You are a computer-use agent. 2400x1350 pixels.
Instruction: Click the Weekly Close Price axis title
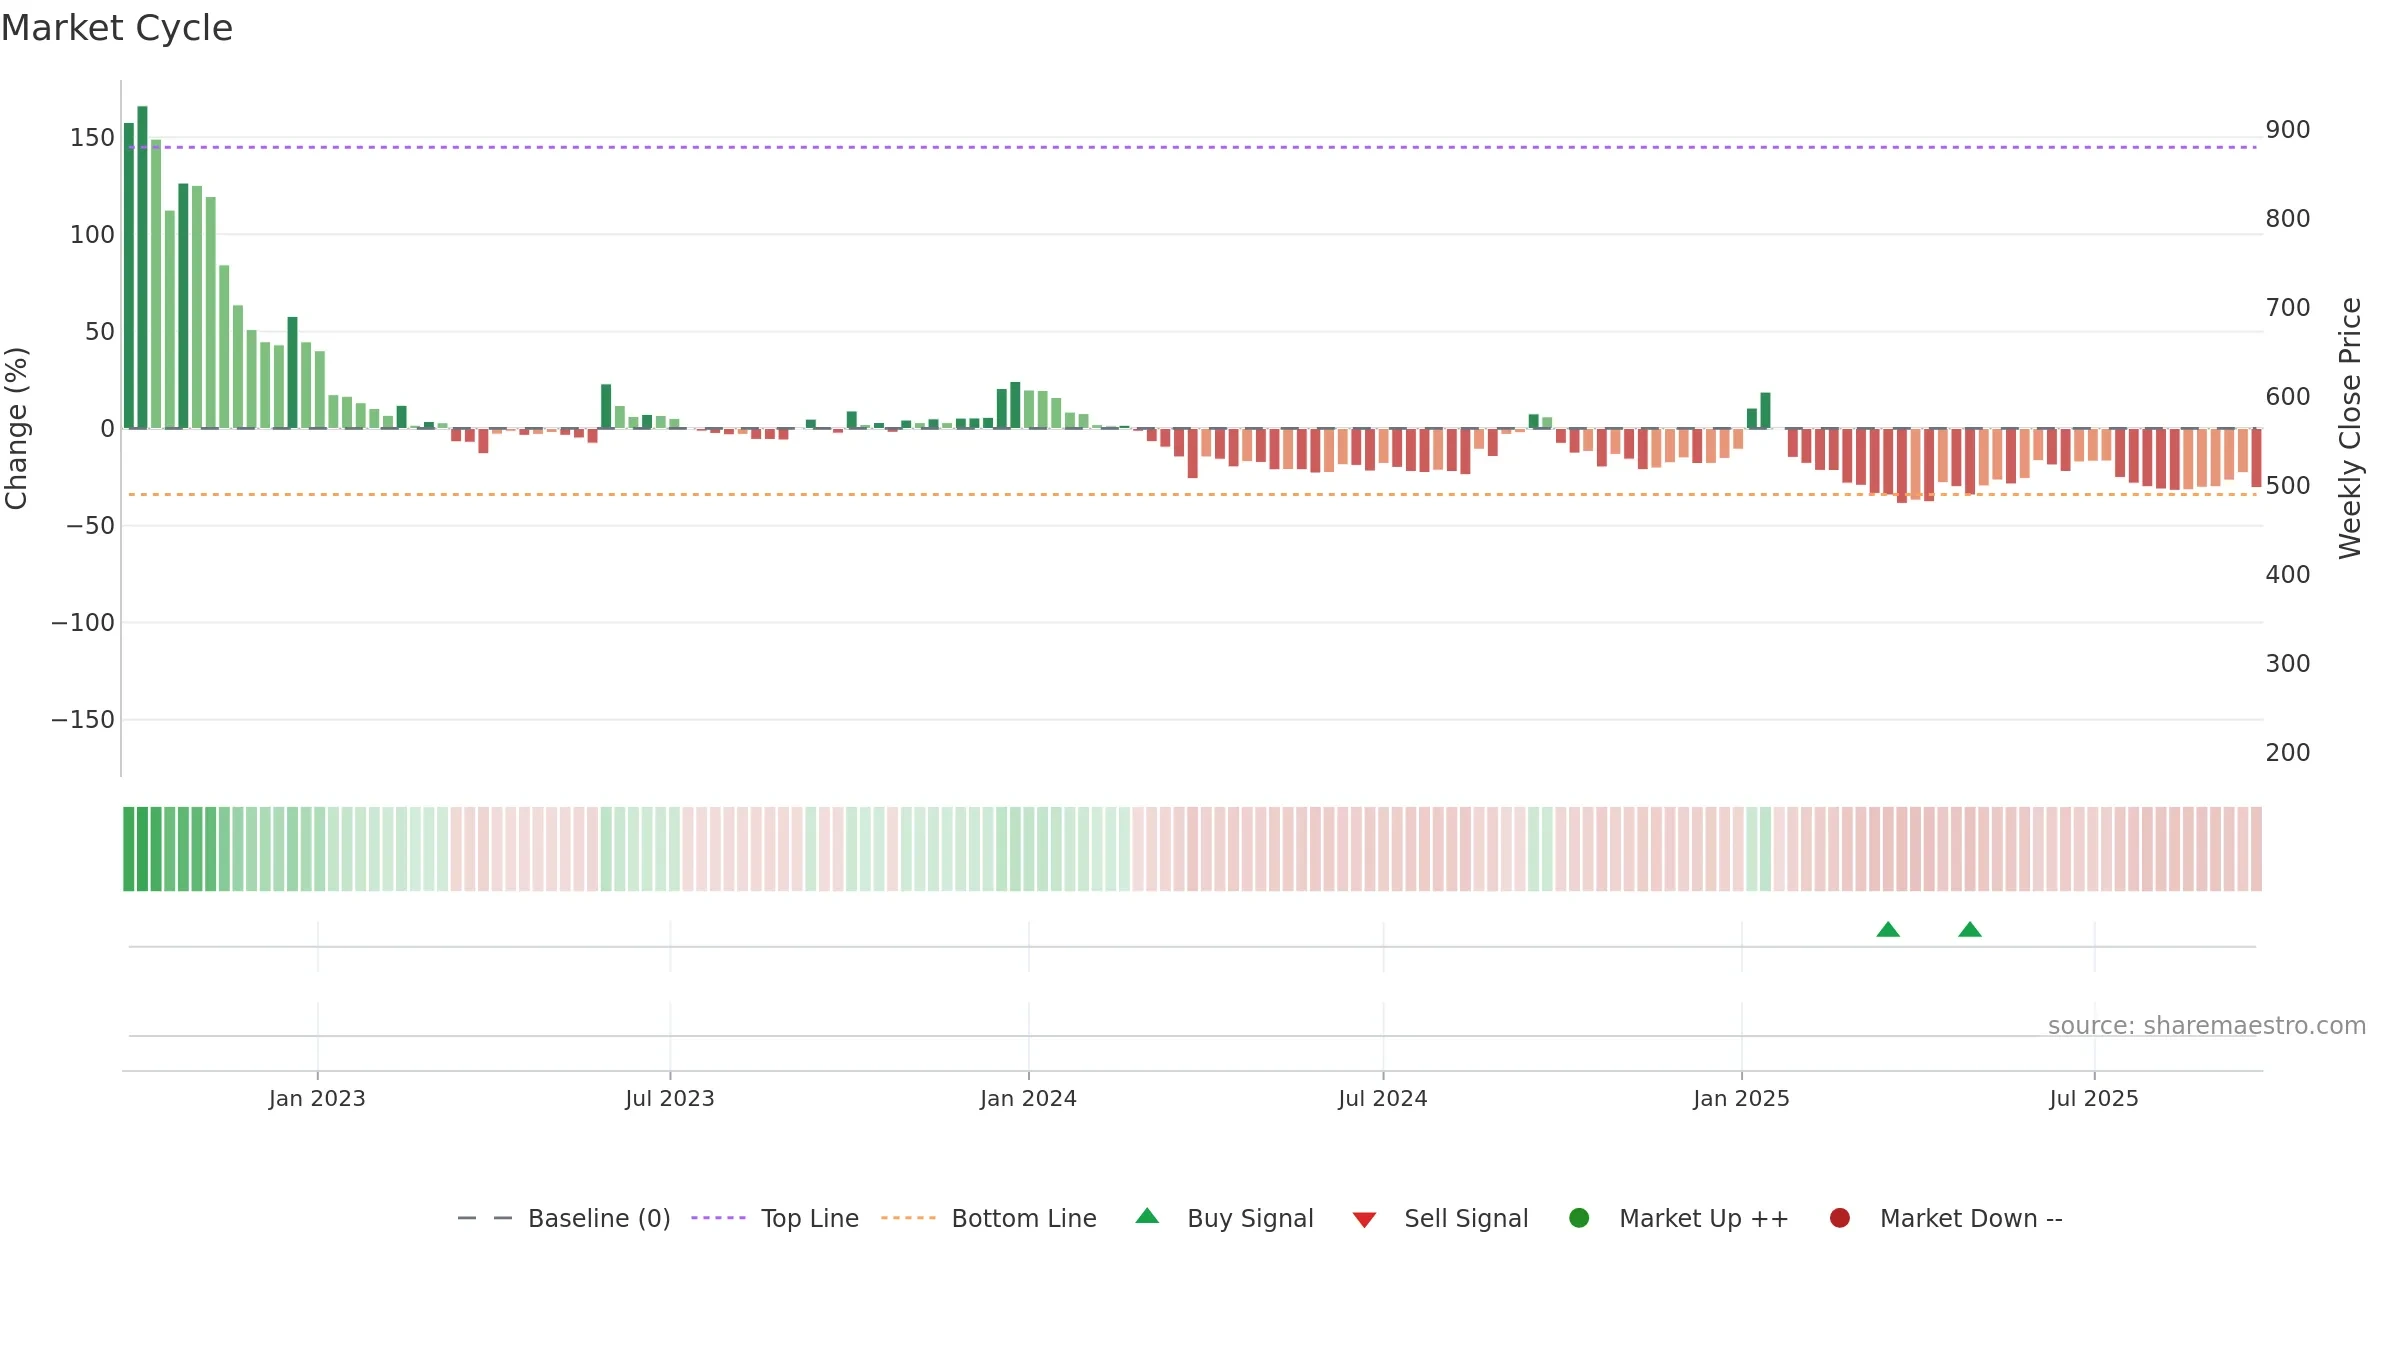pos(2350,428)
